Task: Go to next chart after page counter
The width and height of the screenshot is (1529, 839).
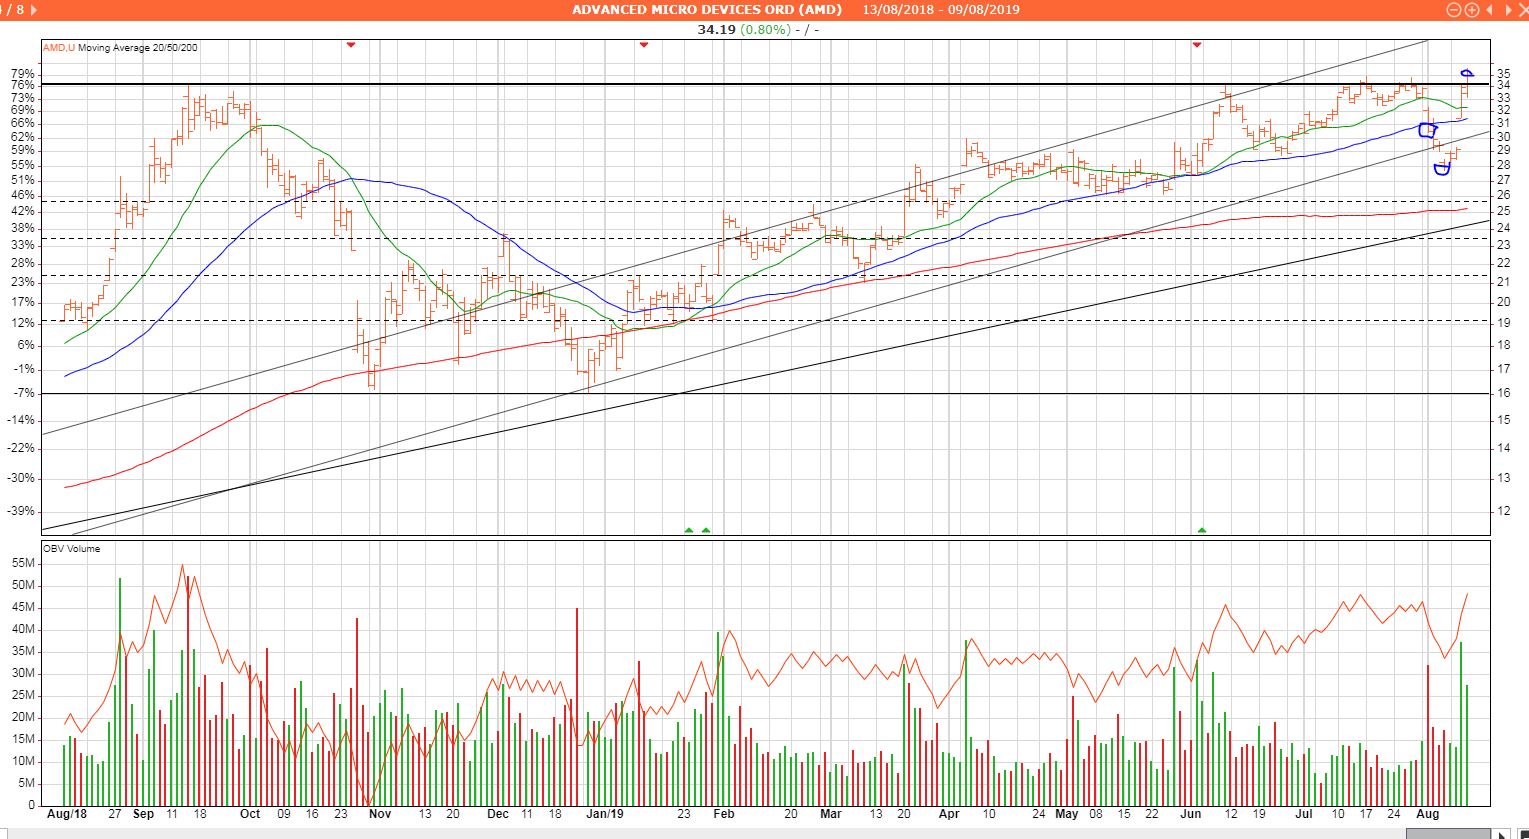Action: click(x=34, y=10)
